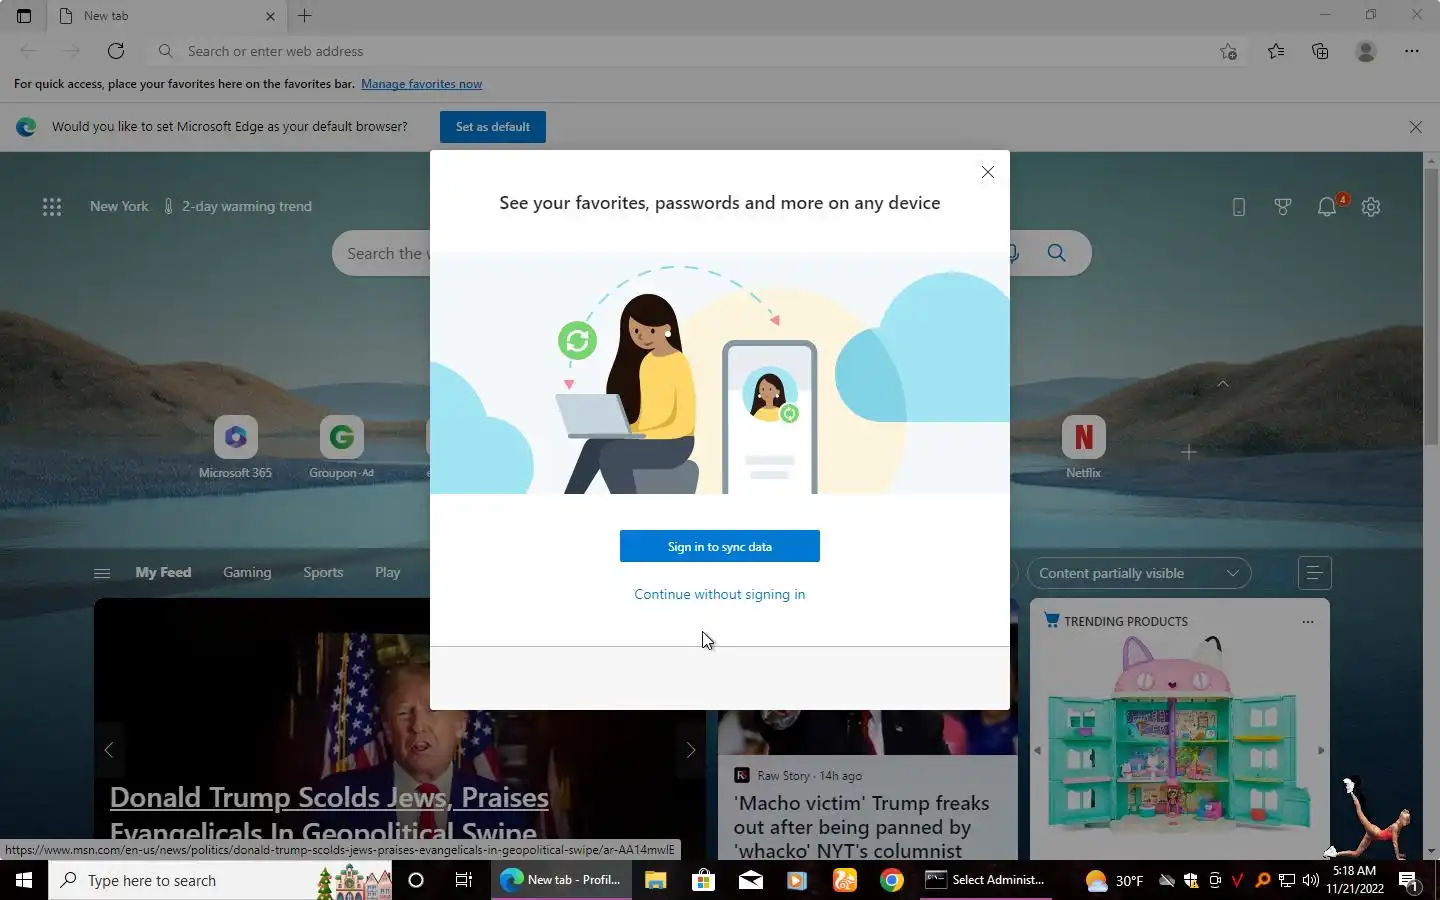Switch to the Gaming tab
Image resolution: width=1440 pixels, height=900 pixels.
tap(247, 572)
